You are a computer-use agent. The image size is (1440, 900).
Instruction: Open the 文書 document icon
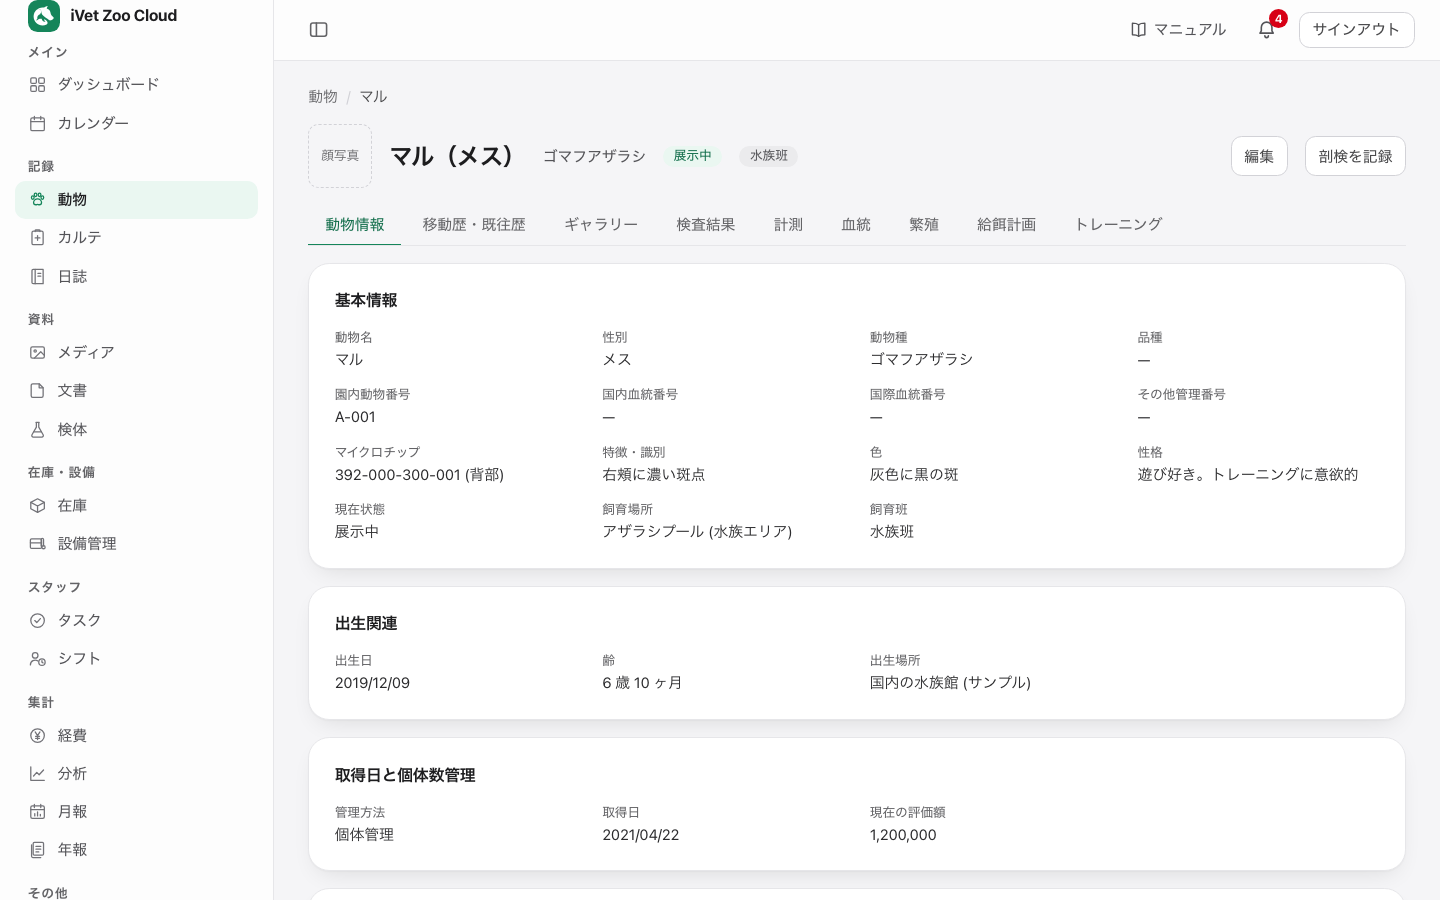pyautogui.click(x=38, y=391)
